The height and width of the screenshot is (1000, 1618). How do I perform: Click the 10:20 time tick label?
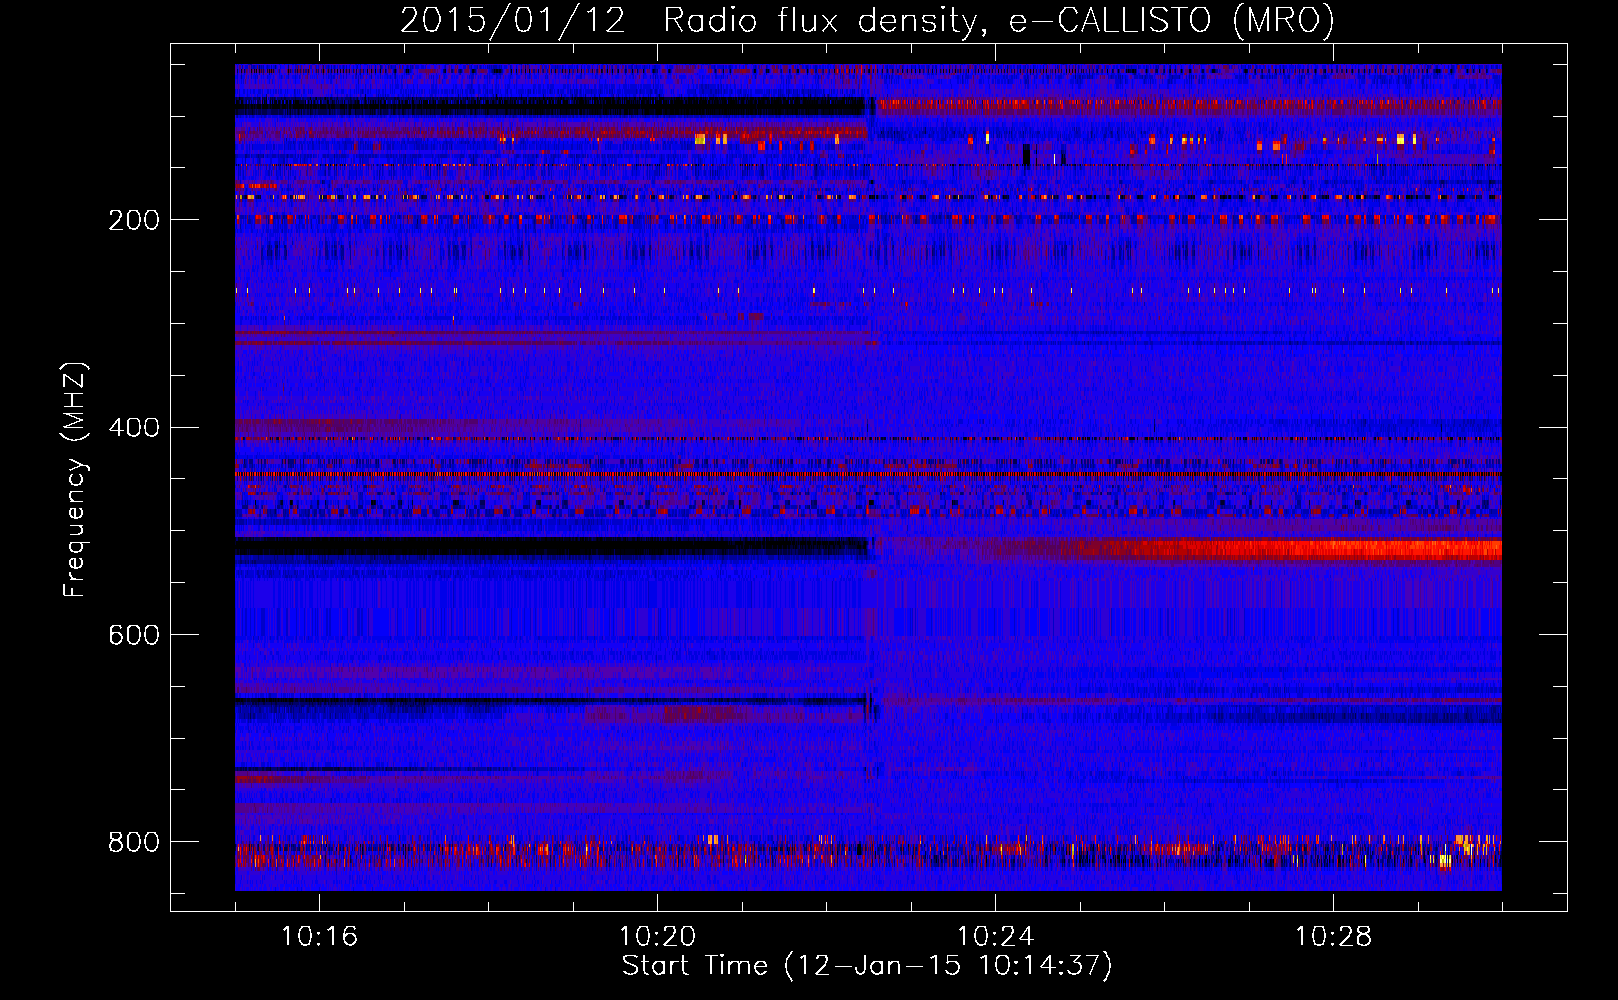pos(657,936)
